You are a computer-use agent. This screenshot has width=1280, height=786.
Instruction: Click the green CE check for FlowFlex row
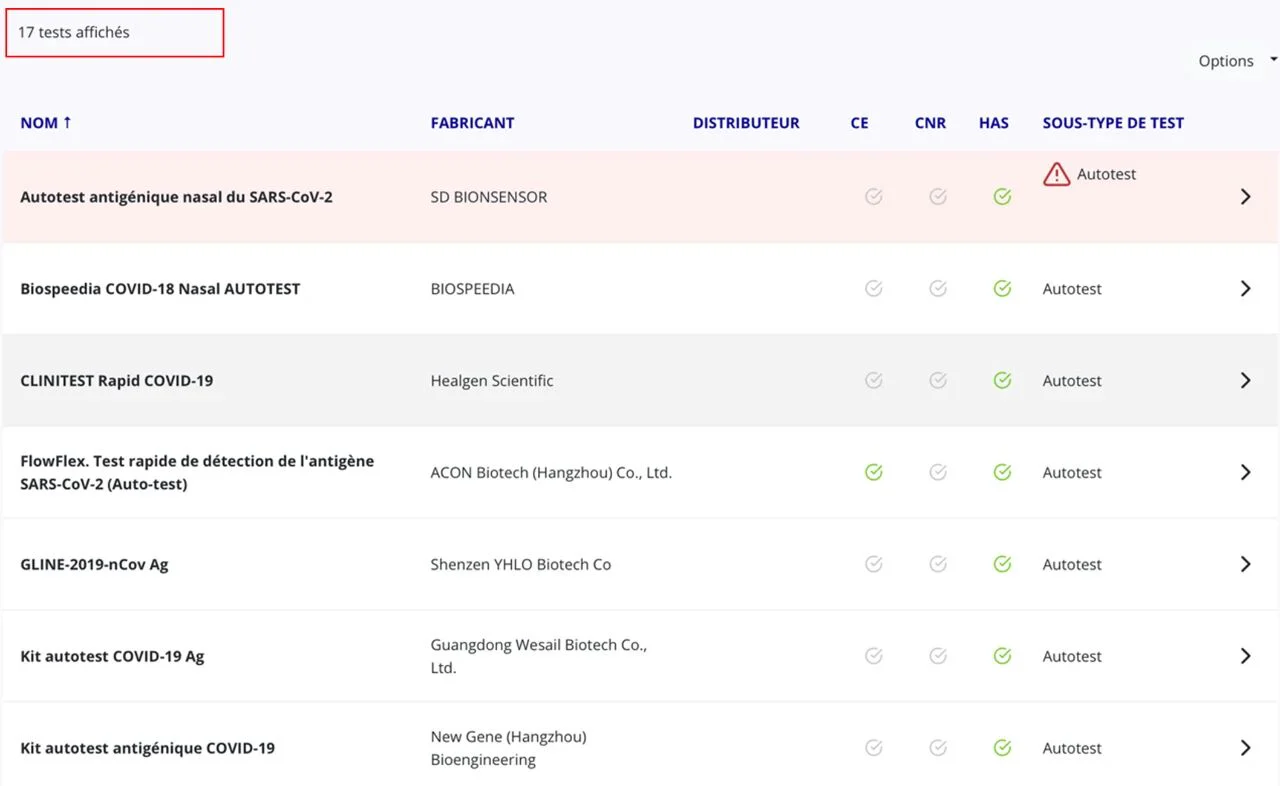click(x=874, y=472)
